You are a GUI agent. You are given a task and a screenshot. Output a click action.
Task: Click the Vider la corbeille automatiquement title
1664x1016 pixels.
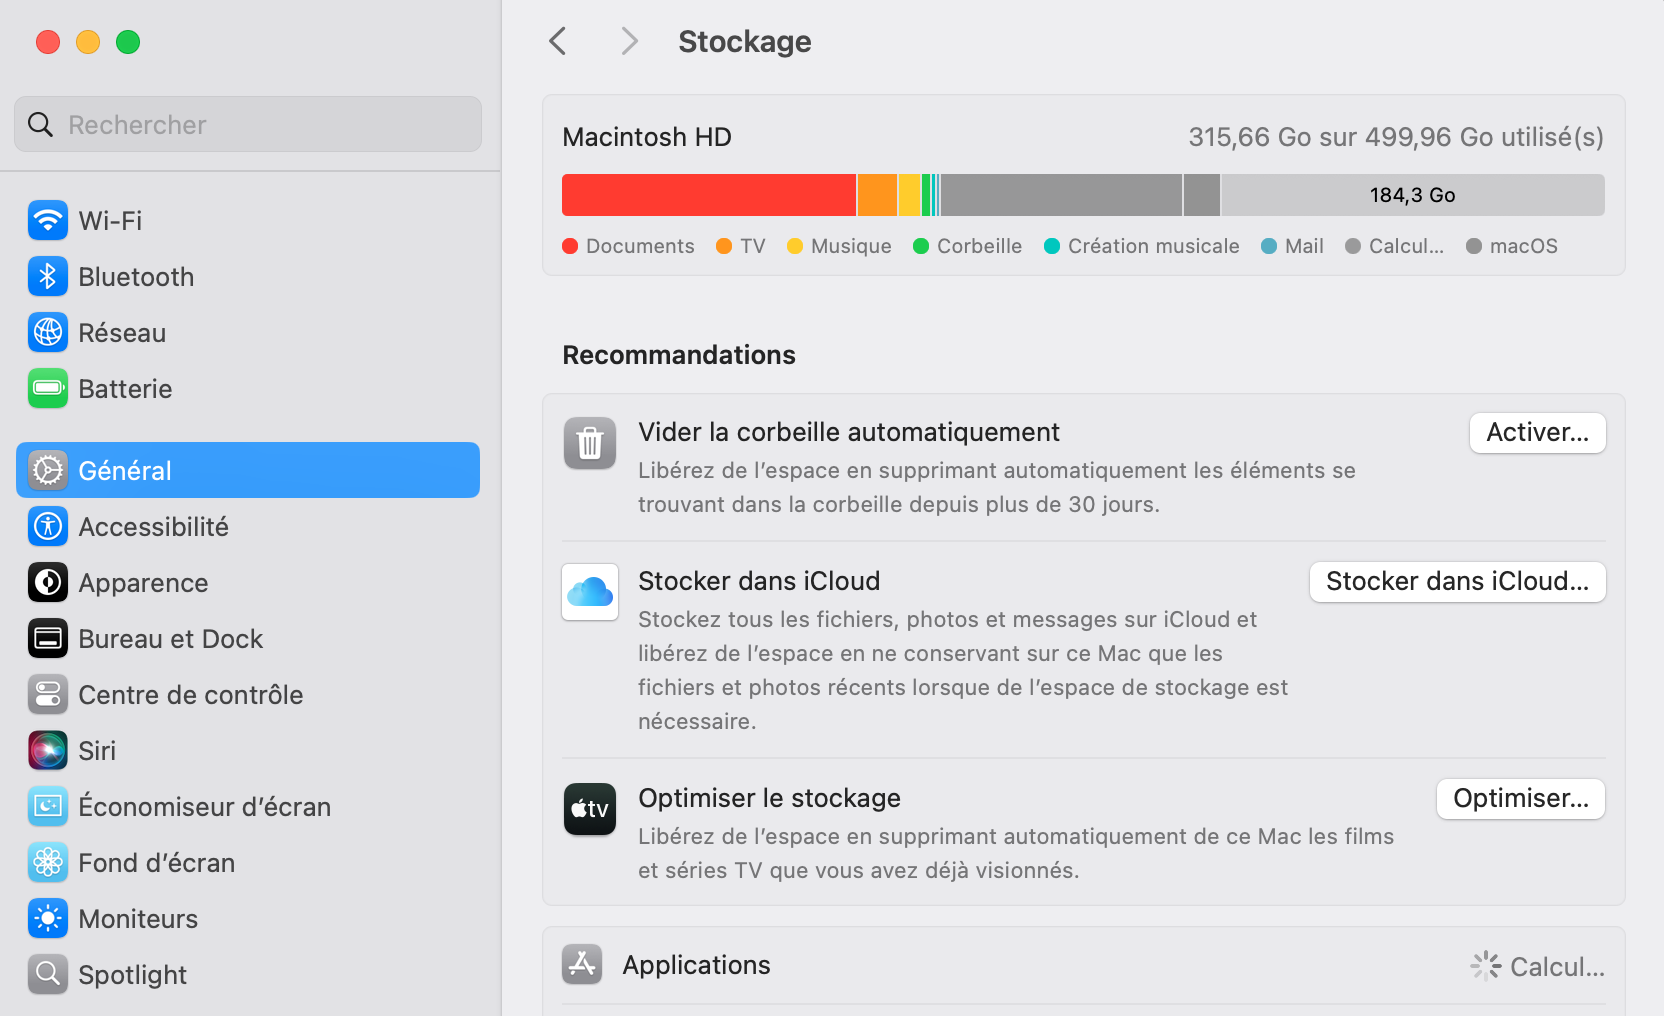pos(849,432)
